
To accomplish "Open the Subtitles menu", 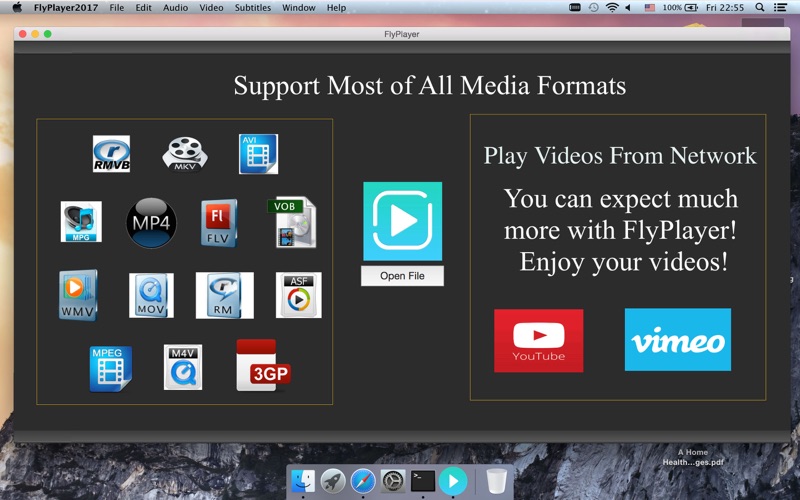I will coord(253,8).
